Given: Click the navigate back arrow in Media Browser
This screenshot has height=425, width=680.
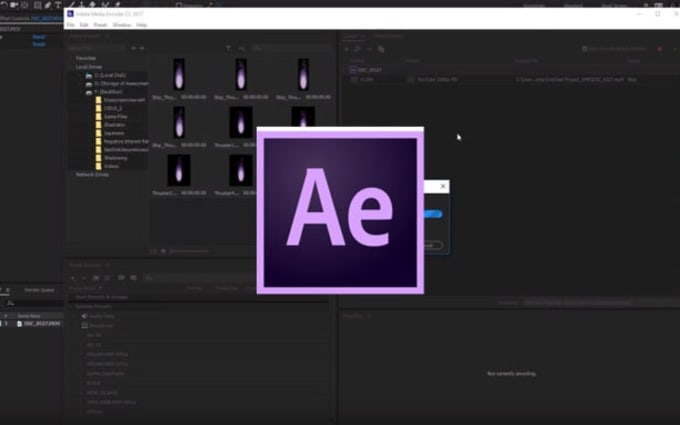Looking at the screenshot, I should point(134,48).
